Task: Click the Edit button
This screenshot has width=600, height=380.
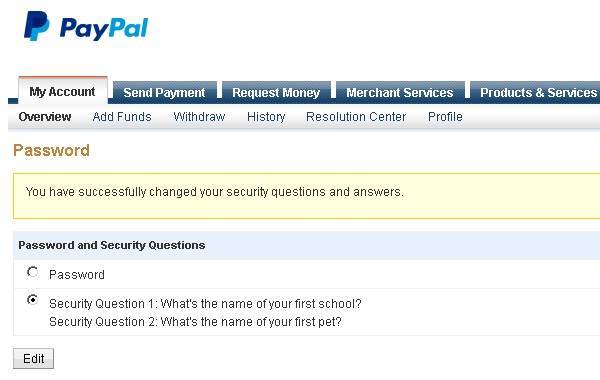Action: (x=34, y=359)
